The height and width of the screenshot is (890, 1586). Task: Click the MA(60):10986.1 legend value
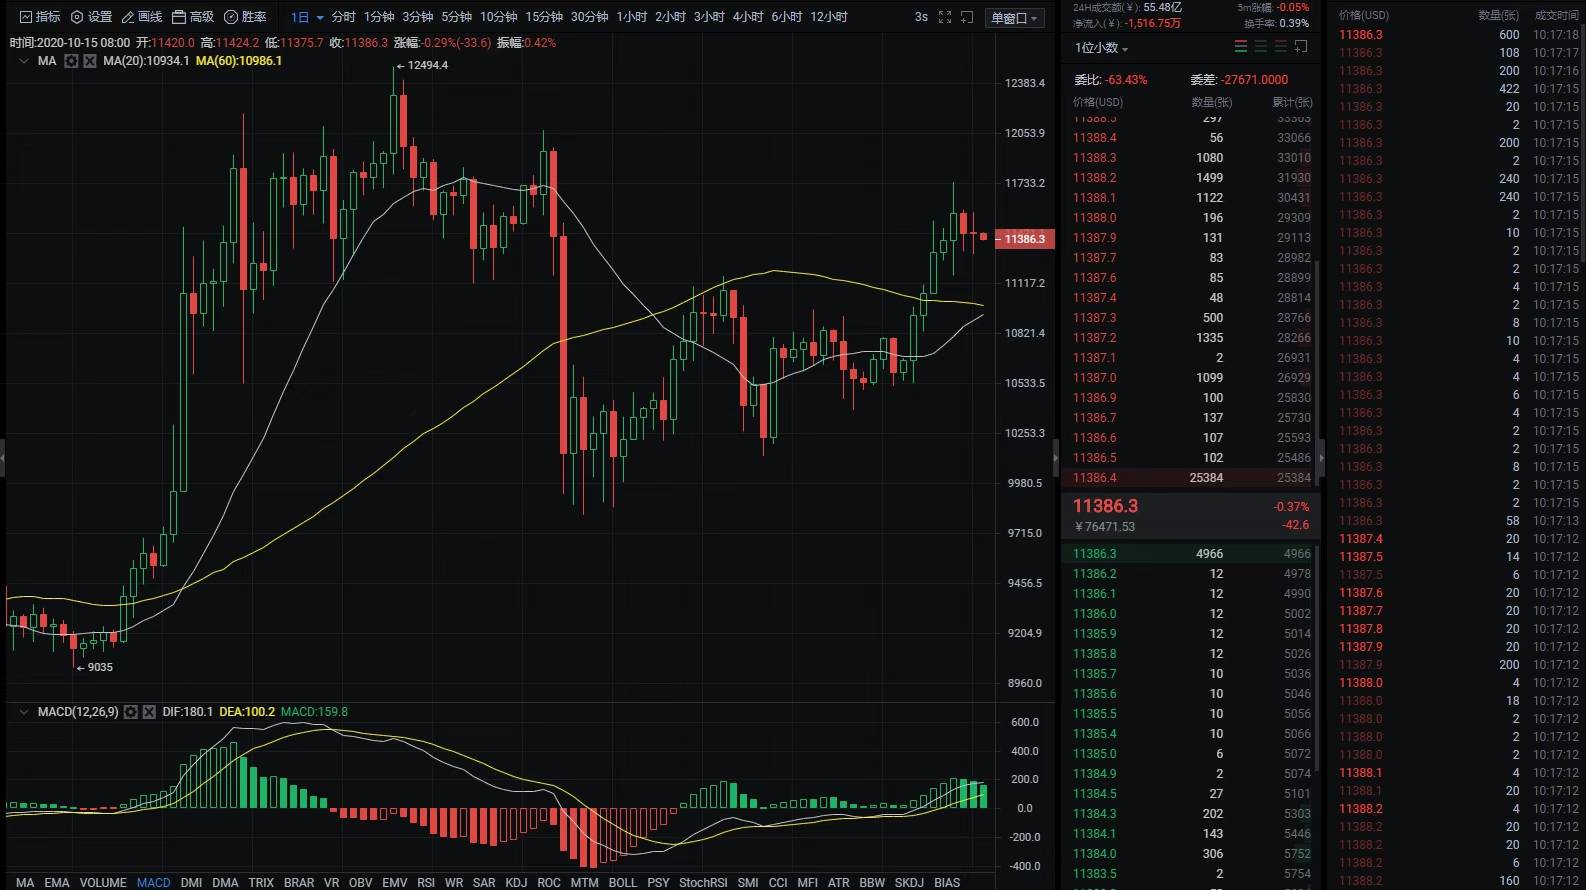point(239,61)
